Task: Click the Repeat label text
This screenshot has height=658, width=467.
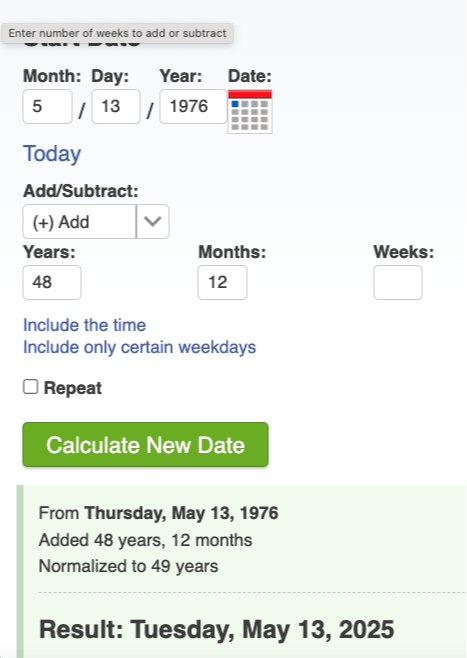Action: point(73,388)
